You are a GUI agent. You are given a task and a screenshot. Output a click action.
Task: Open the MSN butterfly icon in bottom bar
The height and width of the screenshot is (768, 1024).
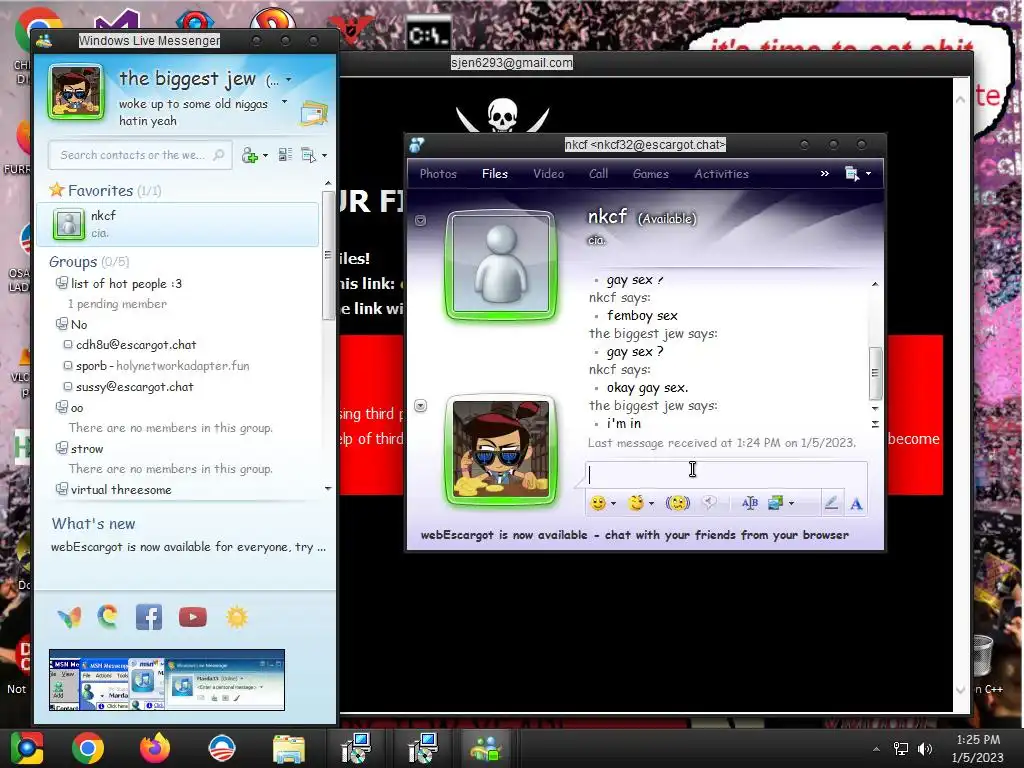point(69,617)
